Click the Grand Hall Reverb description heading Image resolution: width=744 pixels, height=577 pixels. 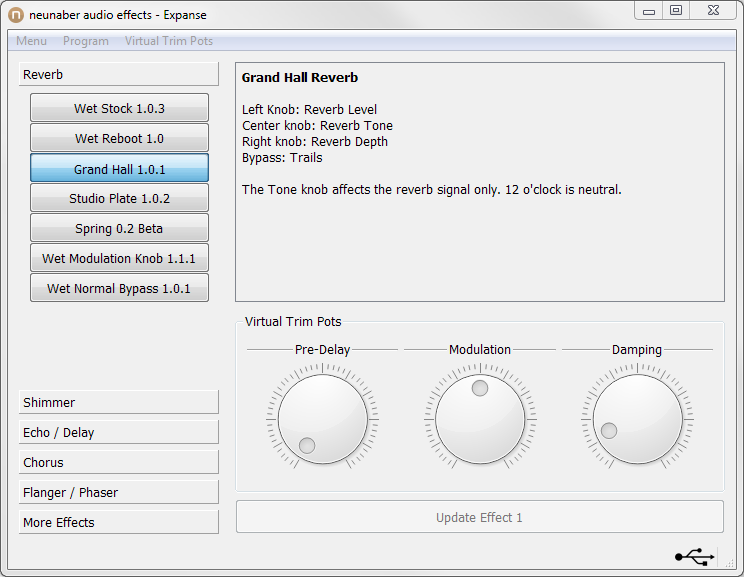coord(300,77)
